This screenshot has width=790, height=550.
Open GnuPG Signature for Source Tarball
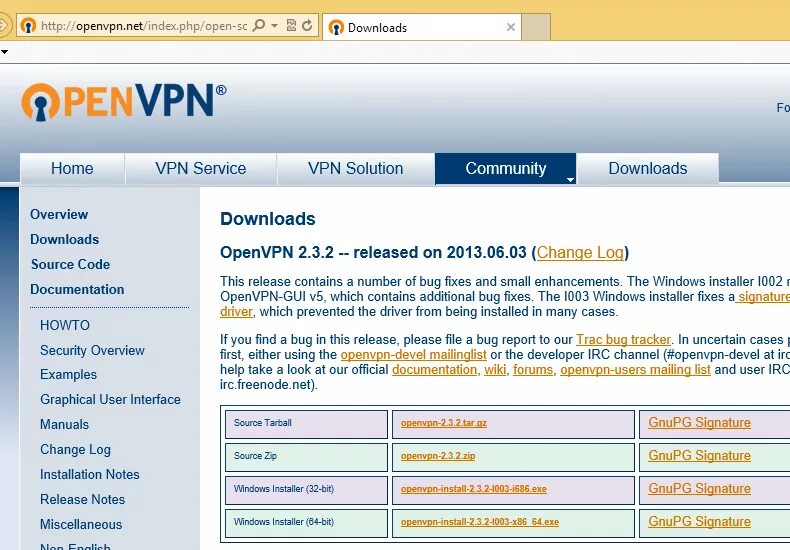[699, 423]
